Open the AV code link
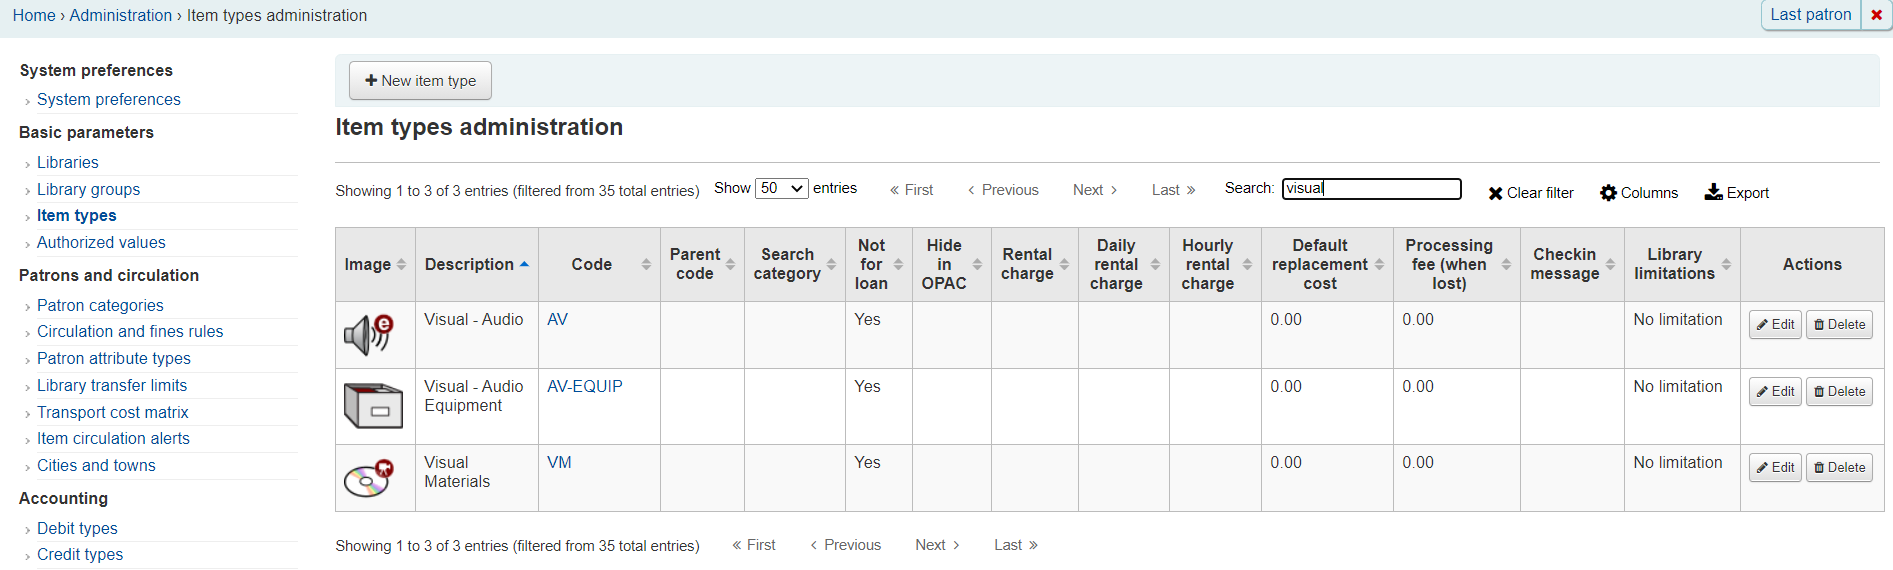 click(x=557, y=319)
